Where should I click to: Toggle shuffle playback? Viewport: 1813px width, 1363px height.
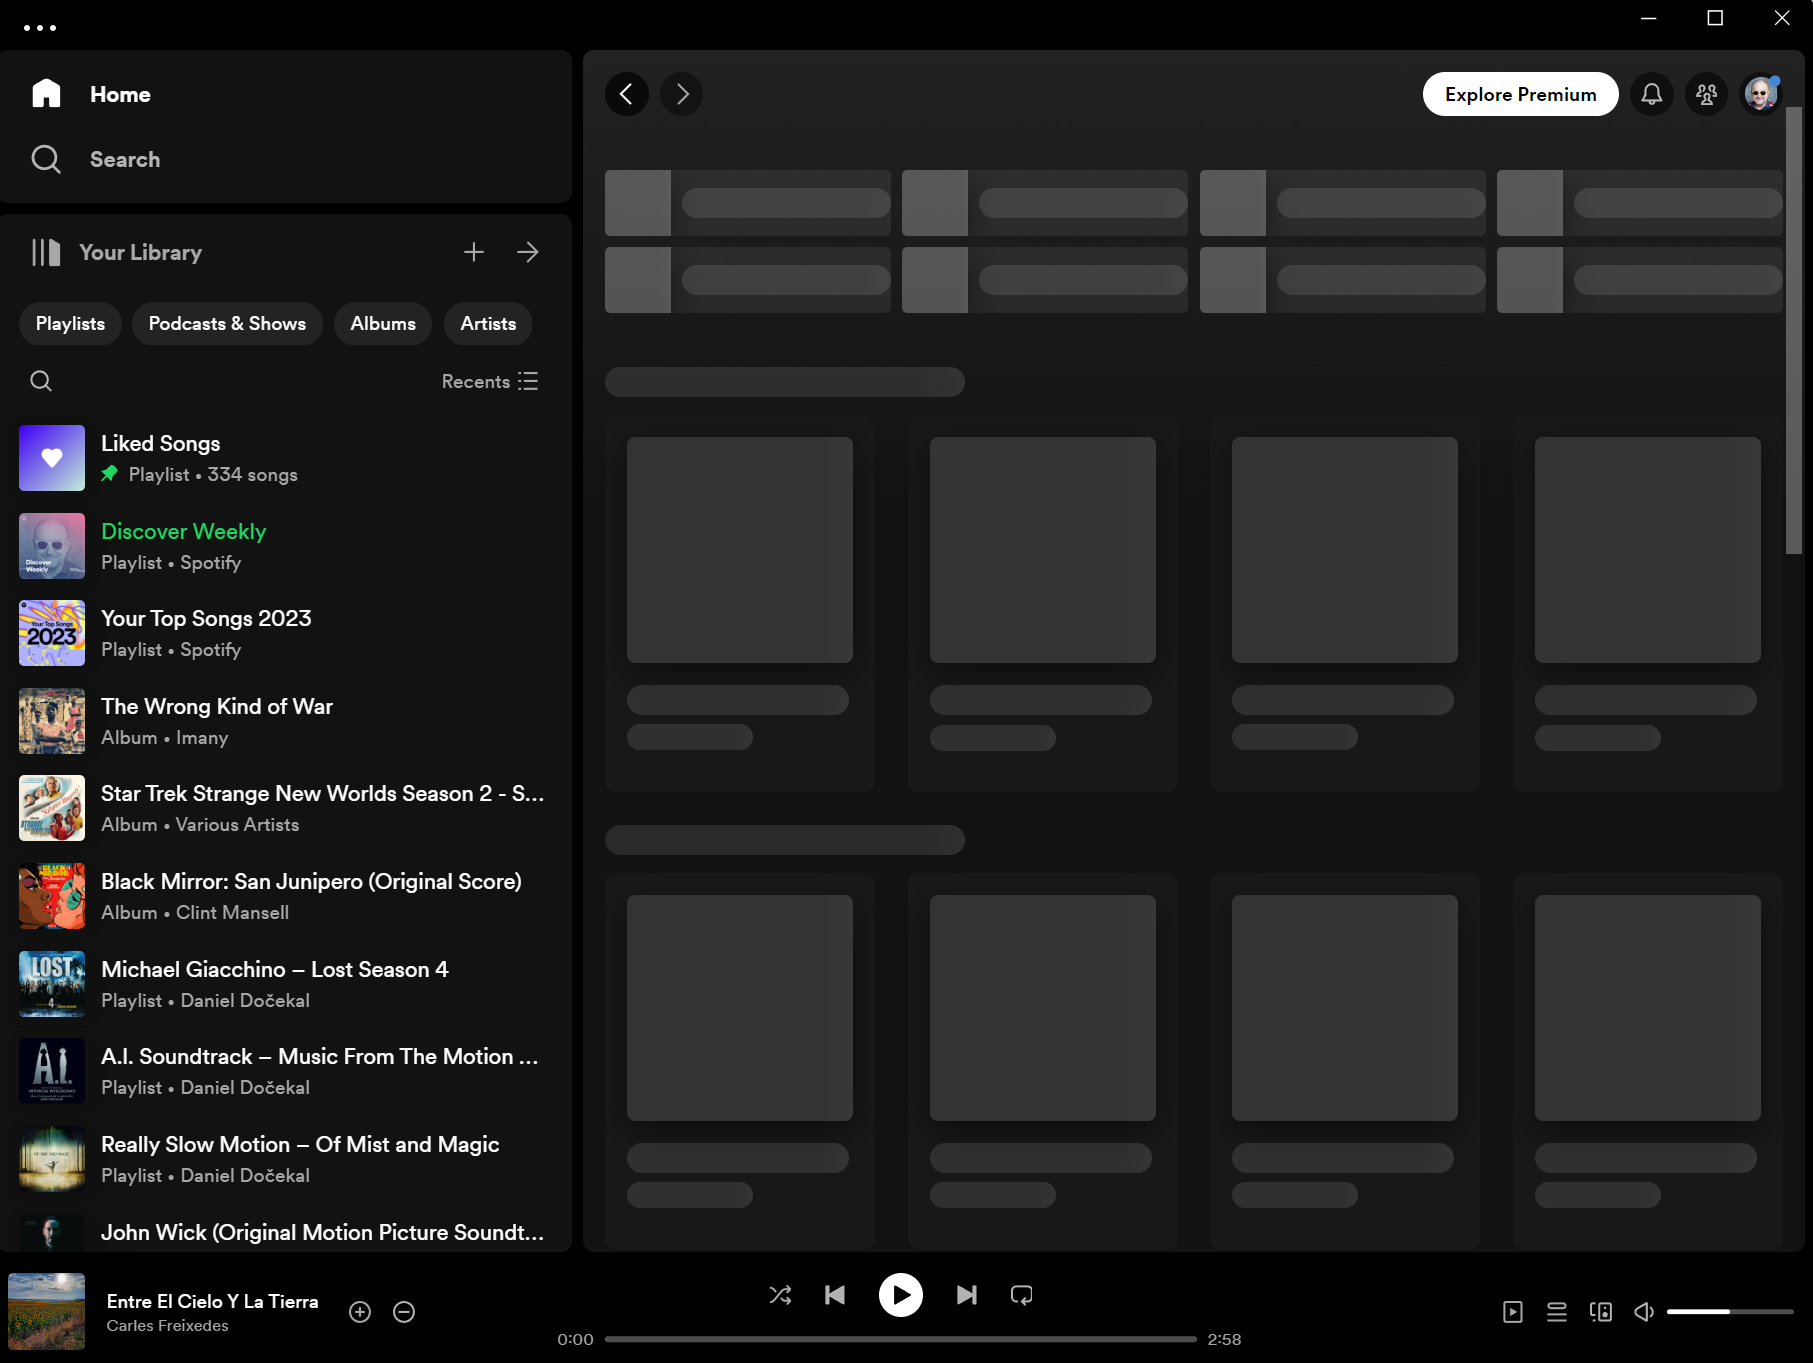pyautogui.click(x=780, y=1295)
